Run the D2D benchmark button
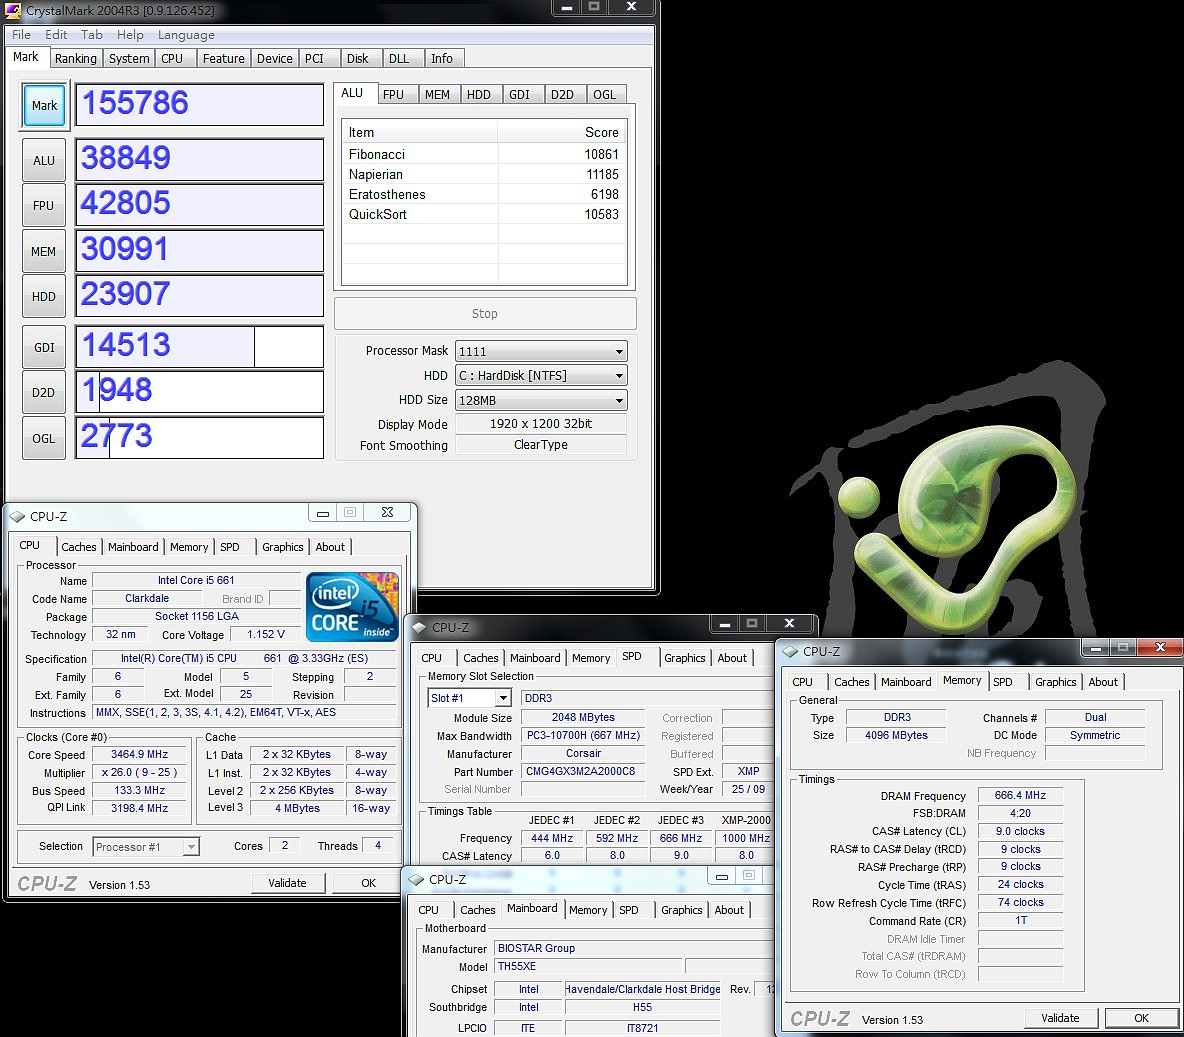1184x1037 pixels. pos(44,392)
